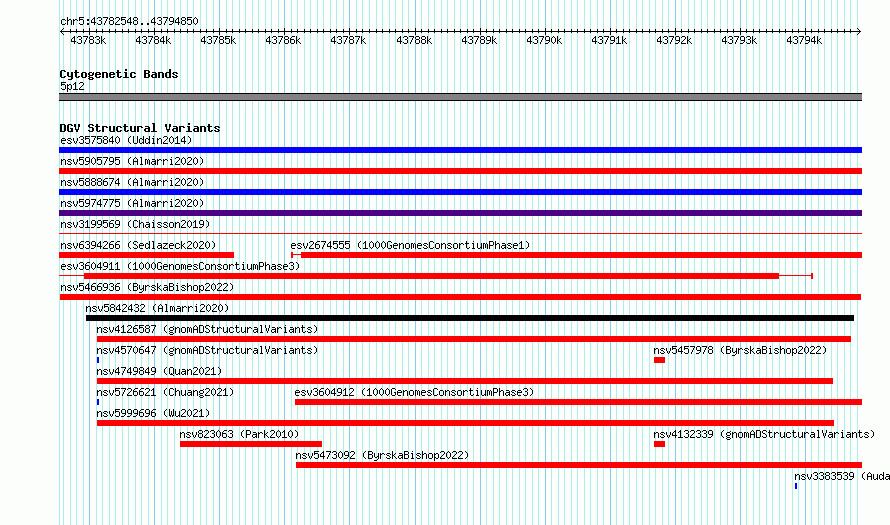Viewport: 890px width, 525px height.
Task: Select the red nsv5466936 variant bar
Action: coord(460,297)
